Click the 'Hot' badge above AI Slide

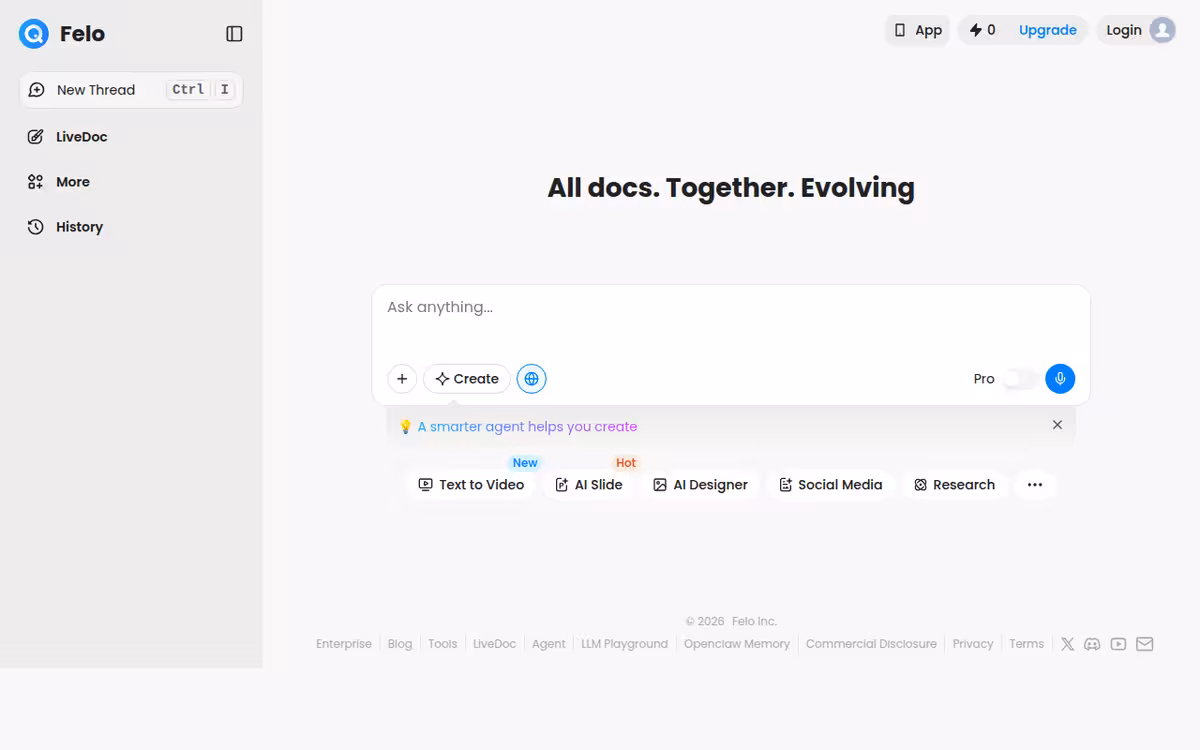pos(626,463)
